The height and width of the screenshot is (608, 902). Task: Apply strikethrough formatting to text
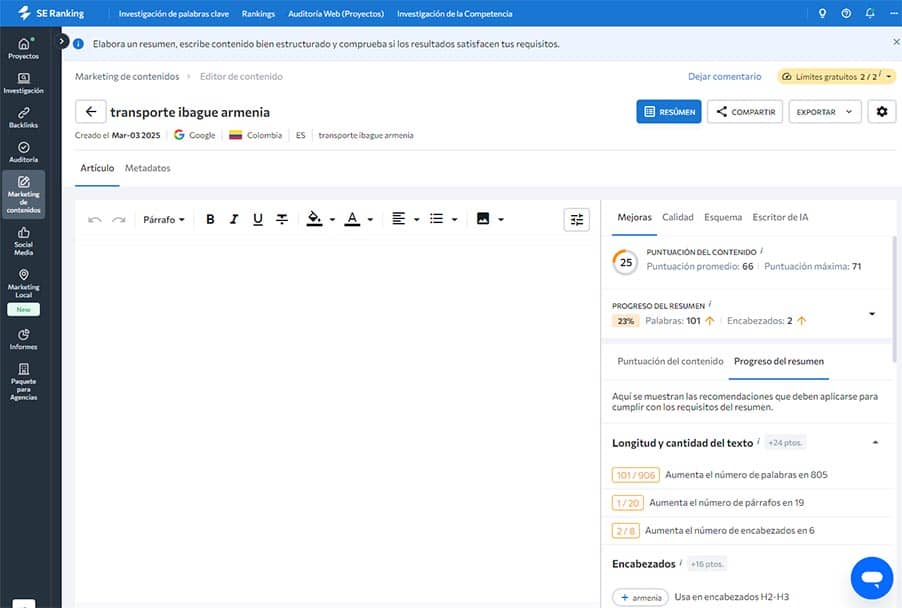pyautogui.click(x=282, y=219)
